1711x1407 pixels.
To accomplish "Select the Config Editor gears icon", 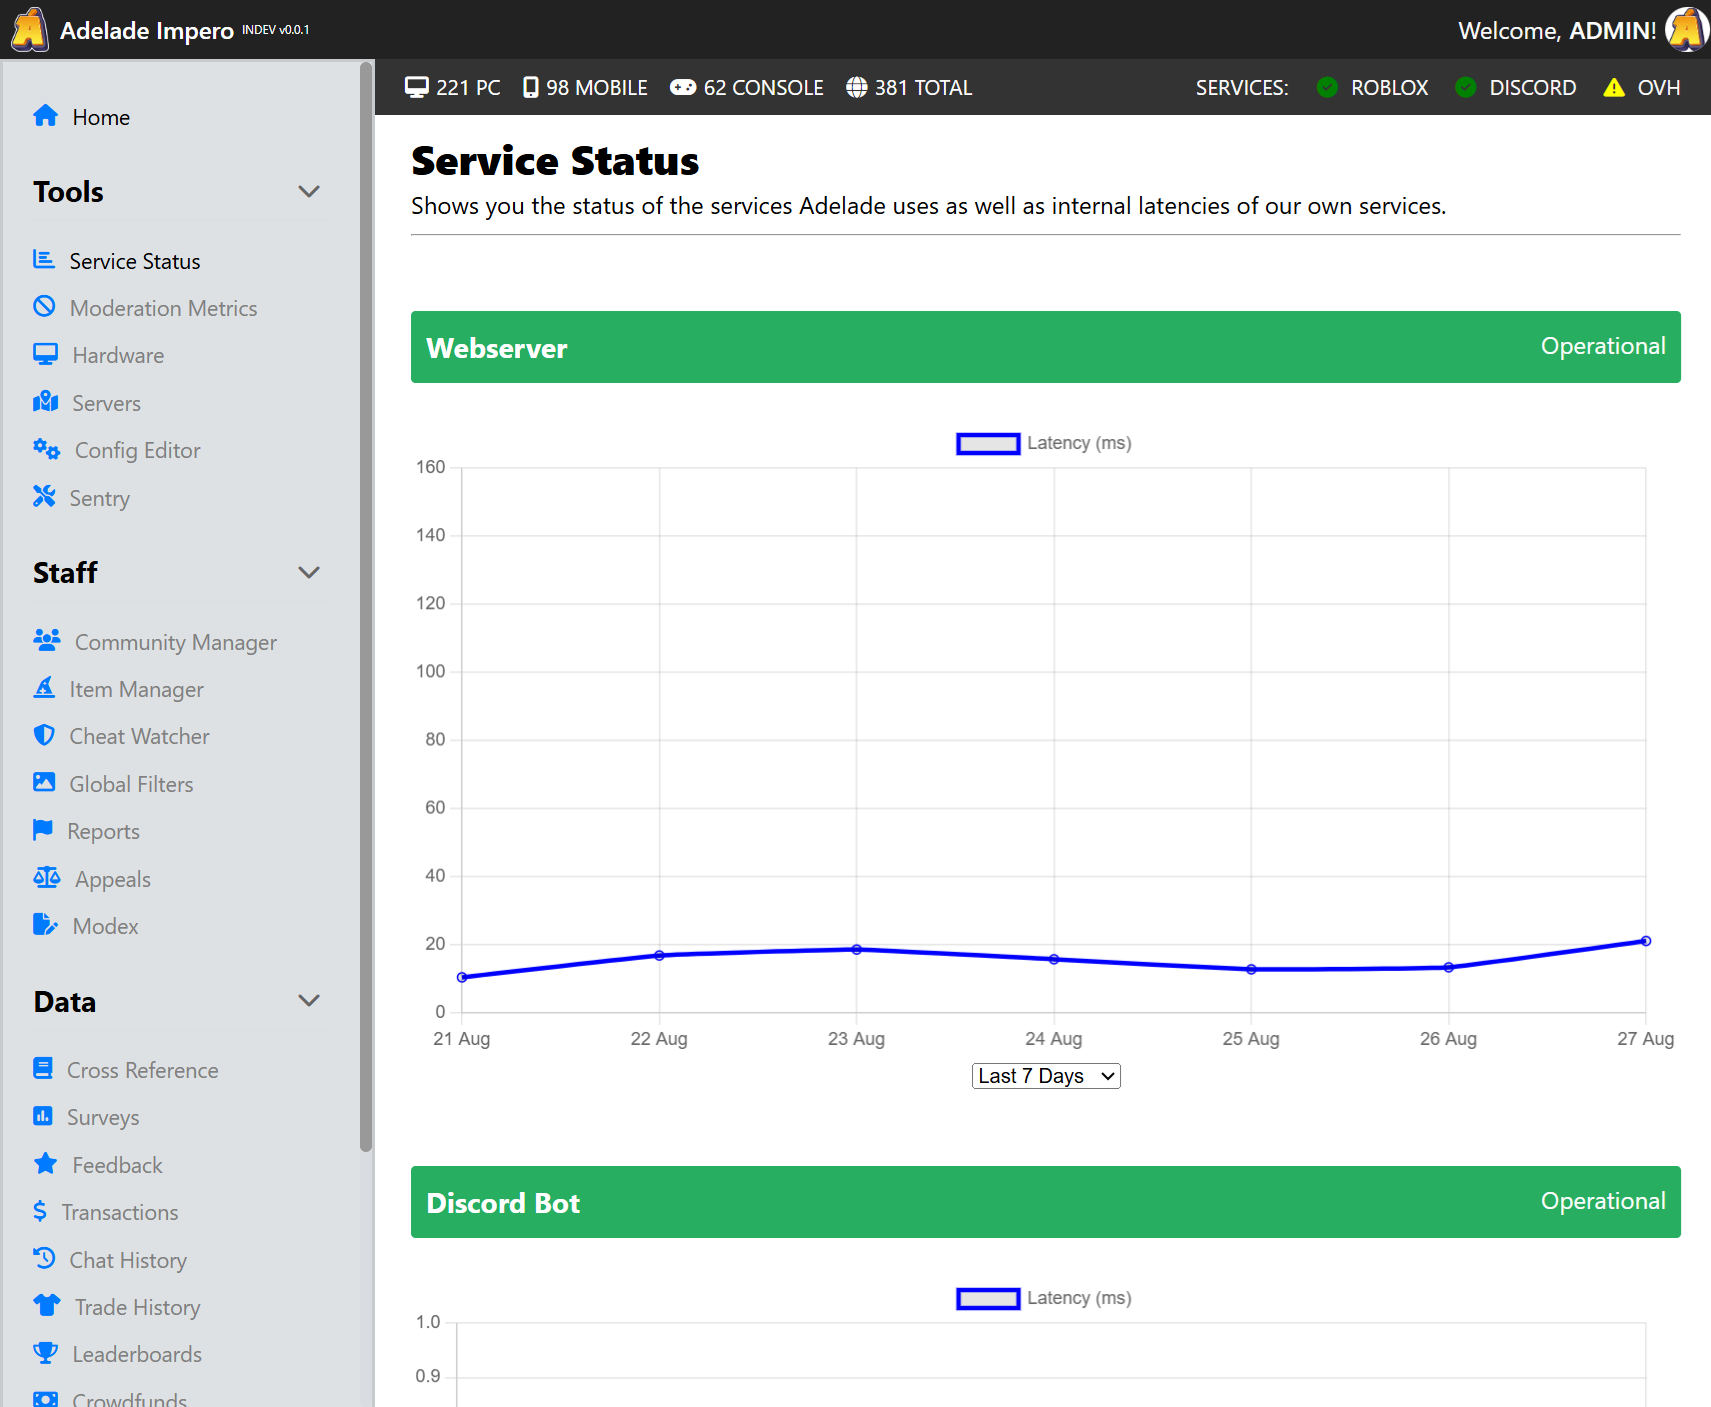I will (46, 449).
